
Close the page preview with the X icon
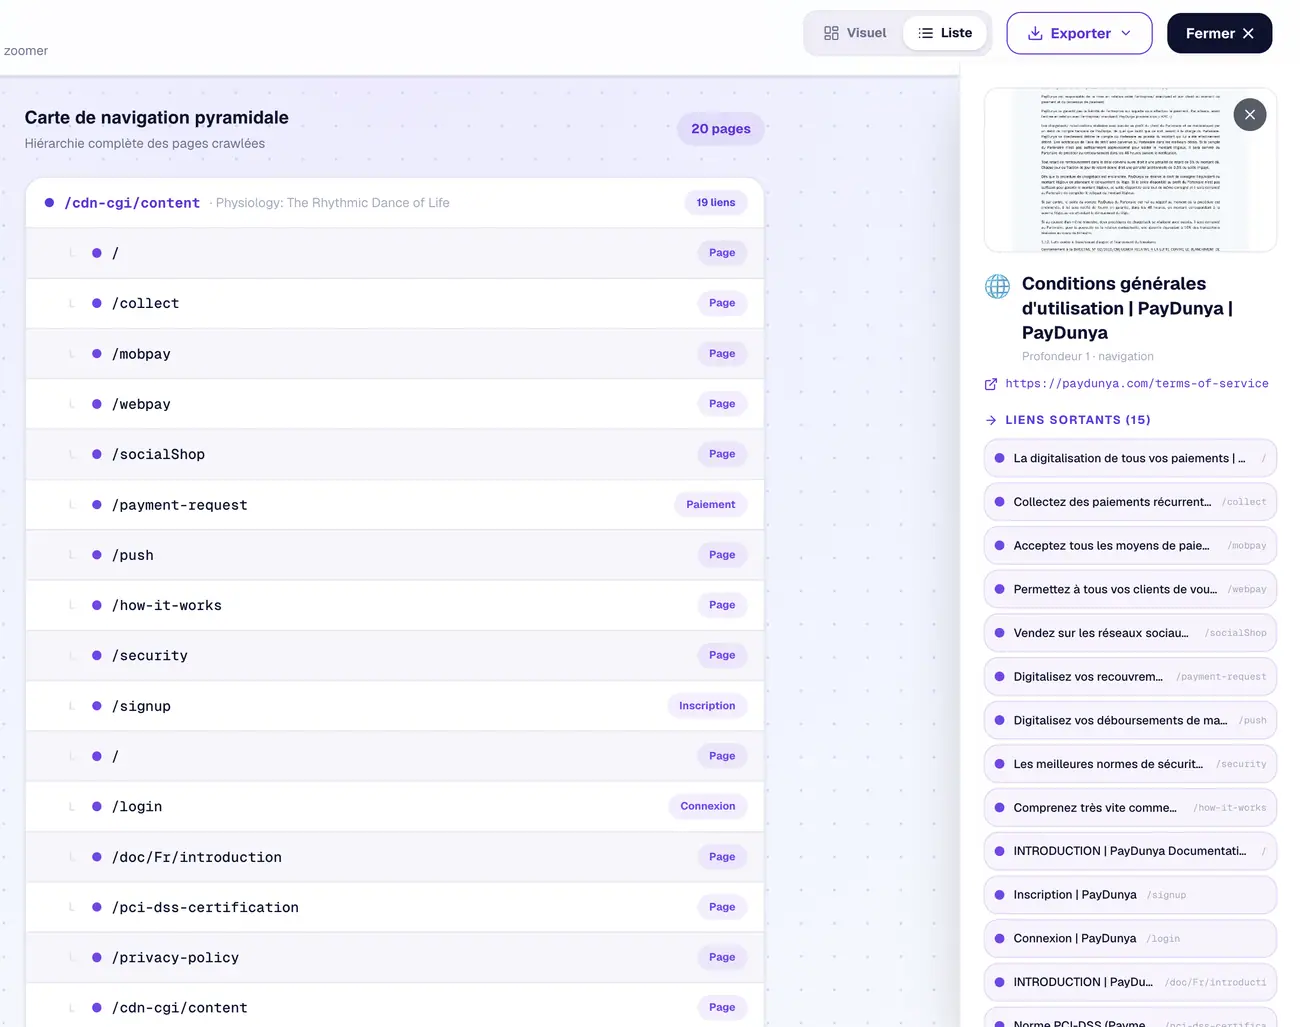point(1249,114)
